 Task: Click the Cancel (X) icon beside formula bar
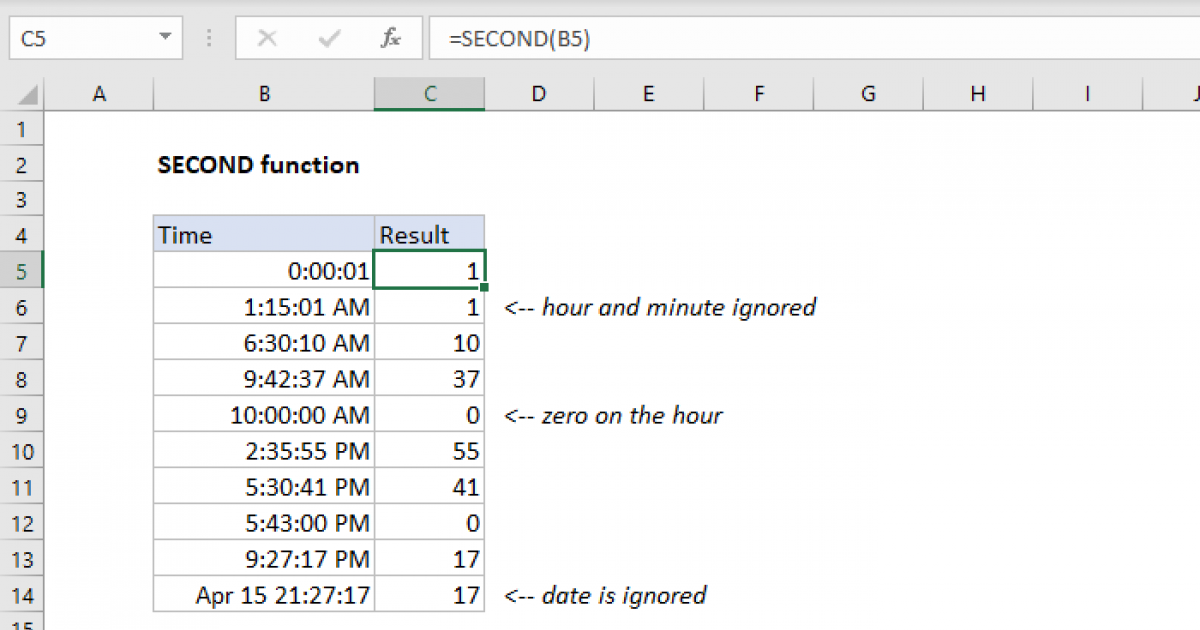267,38
